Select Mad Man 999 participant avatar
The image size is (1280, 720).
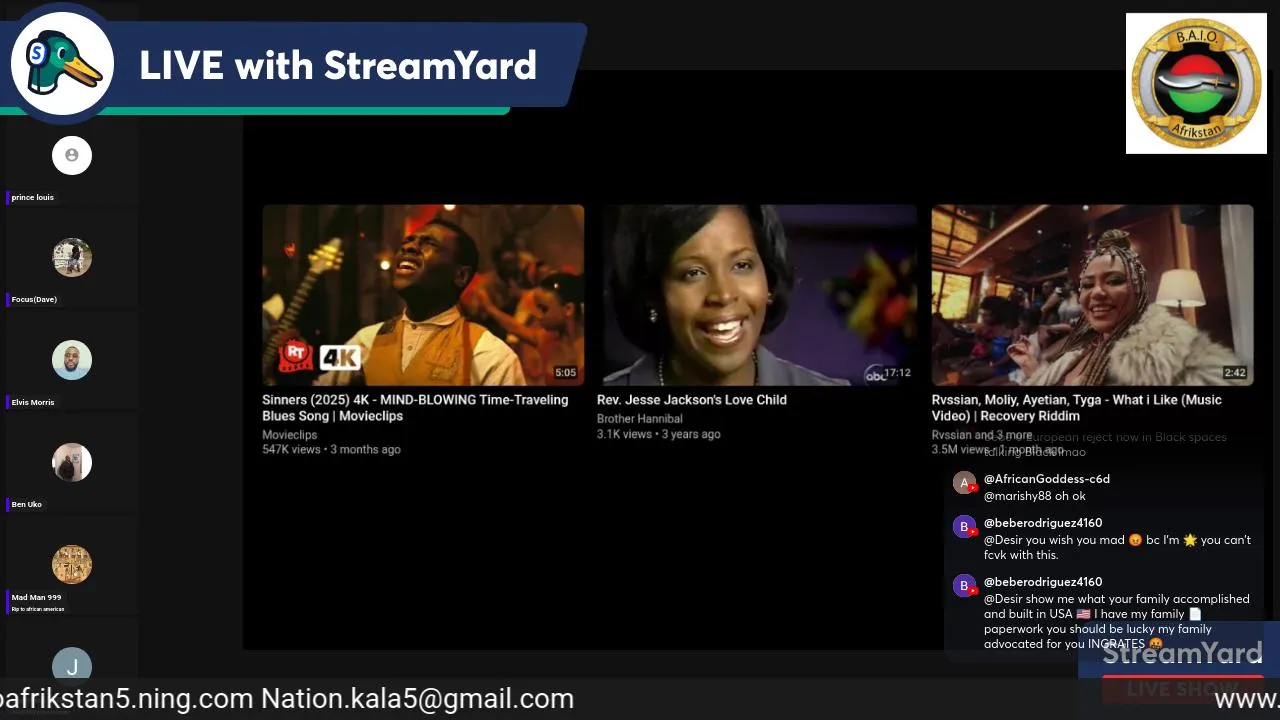[x=72, y=565]
